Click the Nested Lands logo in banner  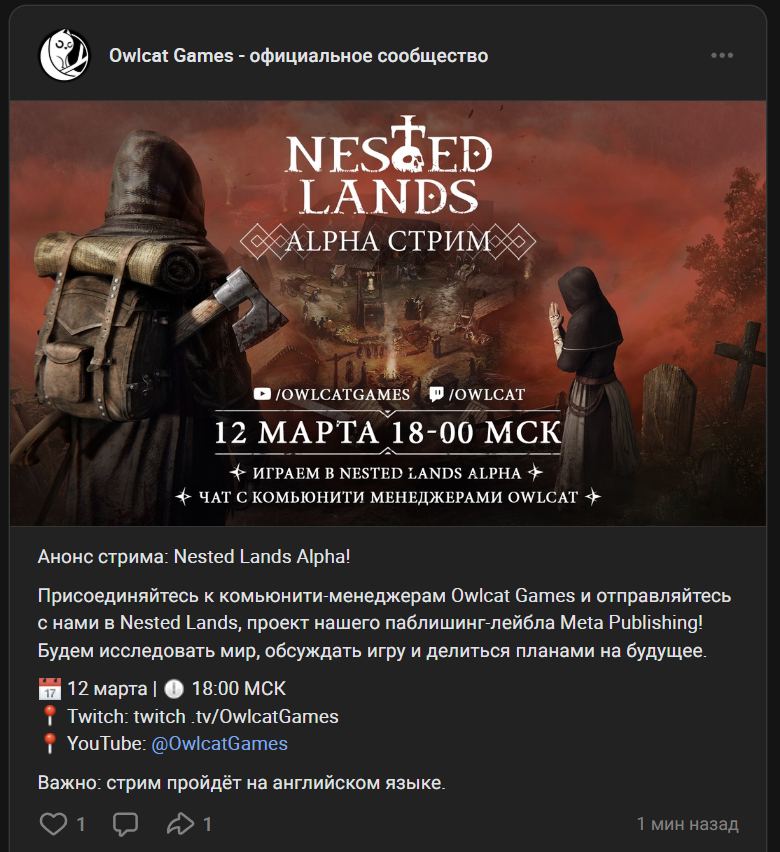pos(388,165)
